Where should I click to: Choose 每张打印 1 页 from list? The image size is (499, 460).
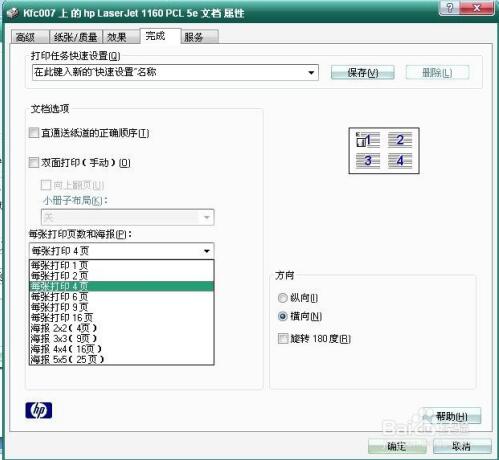pyautogui.click(x=121, y=265)
